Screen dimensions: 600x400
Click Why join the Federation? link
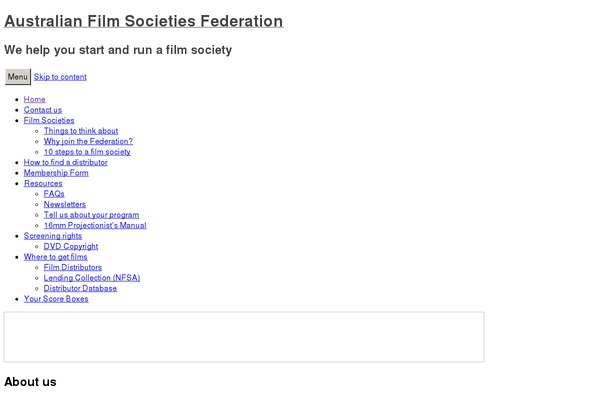88,141
